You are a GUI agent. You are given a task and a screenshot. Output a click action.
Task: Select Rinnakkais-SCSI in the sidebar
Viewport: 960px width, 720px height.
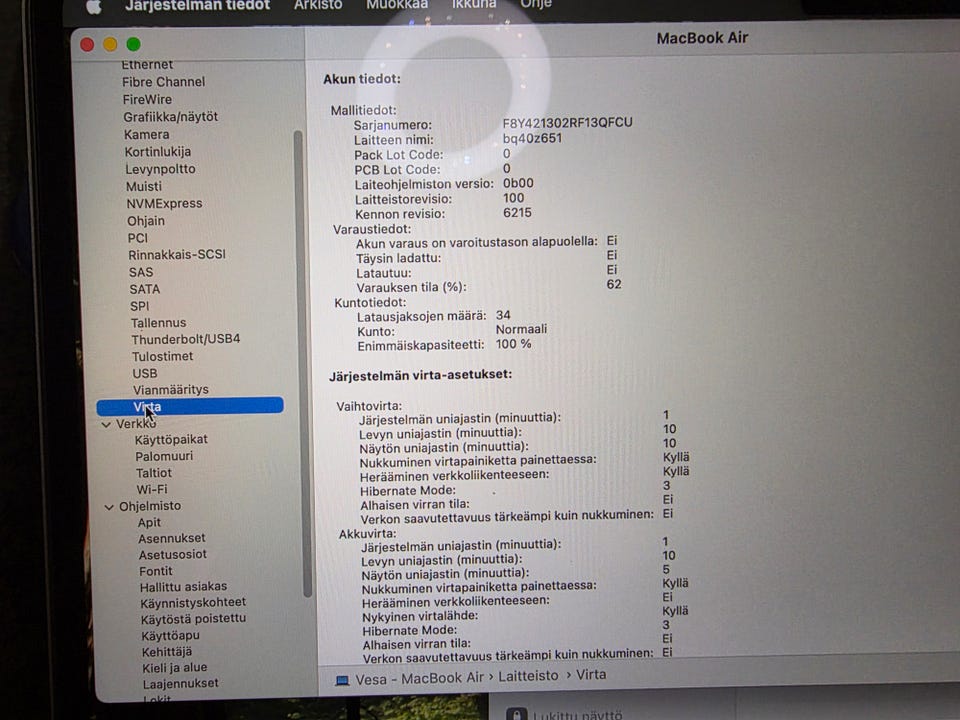177,255
